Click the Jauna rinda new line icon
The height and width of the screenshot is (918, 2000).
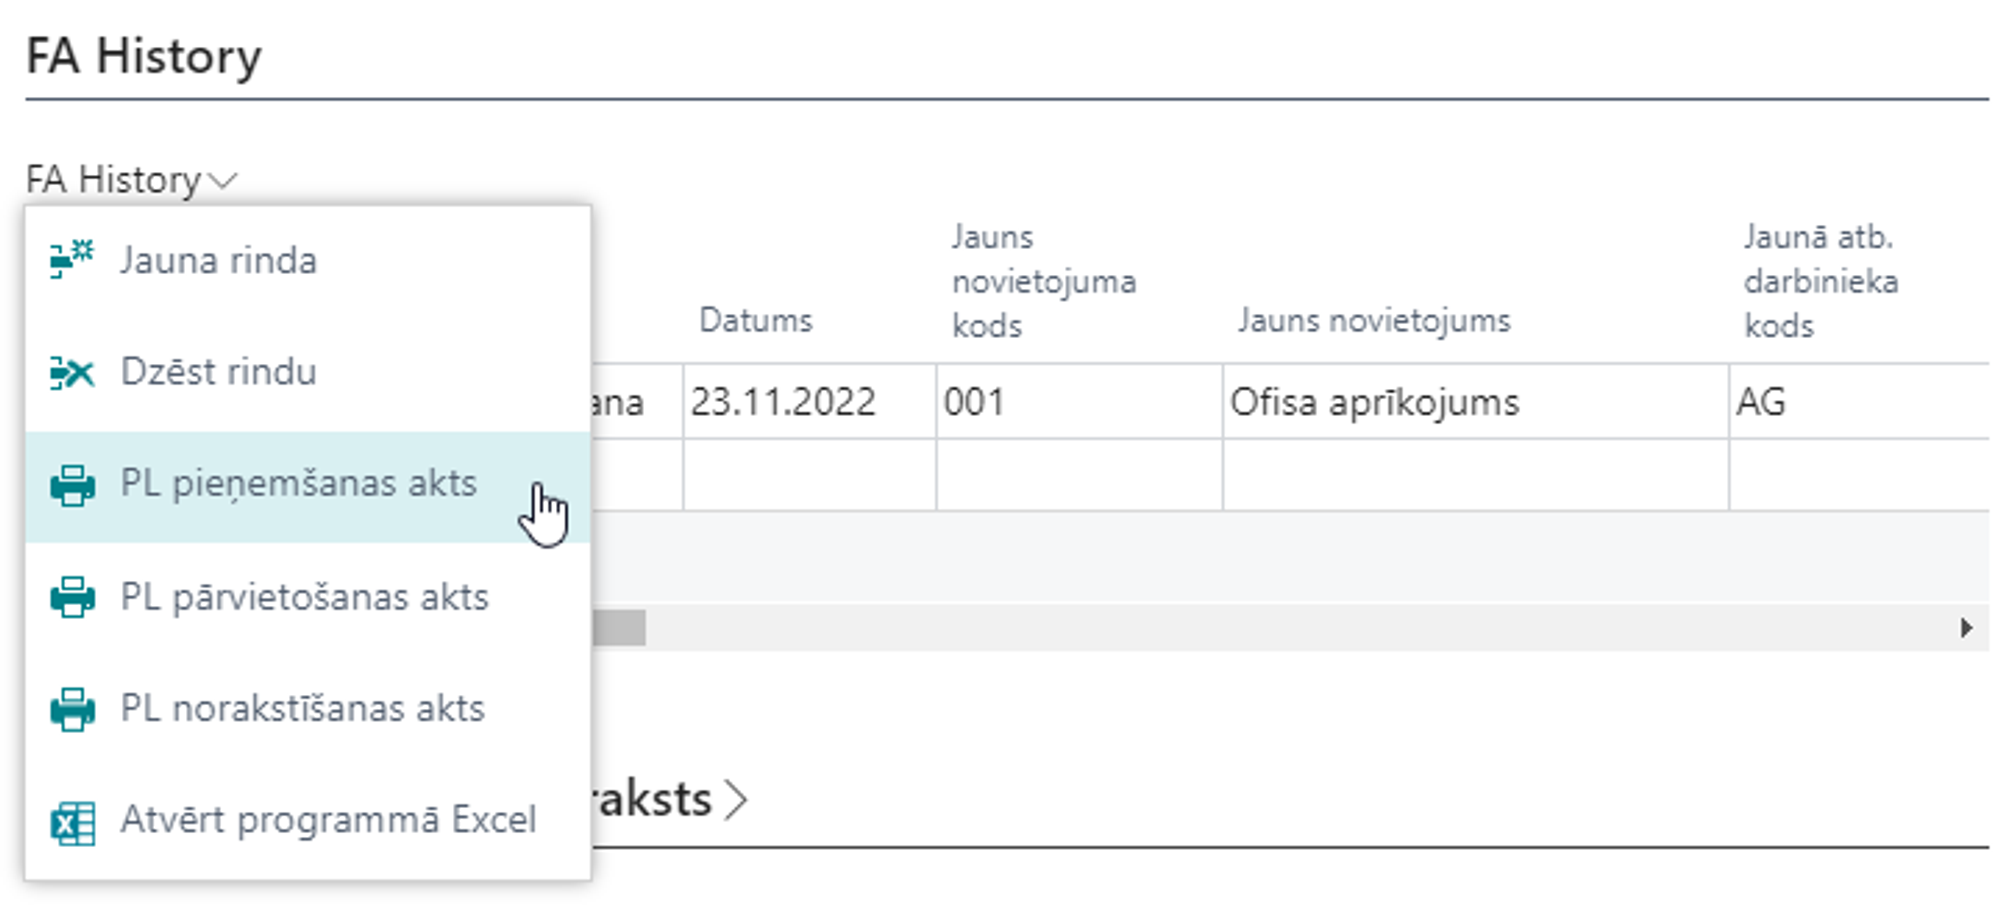click(72, 260)
